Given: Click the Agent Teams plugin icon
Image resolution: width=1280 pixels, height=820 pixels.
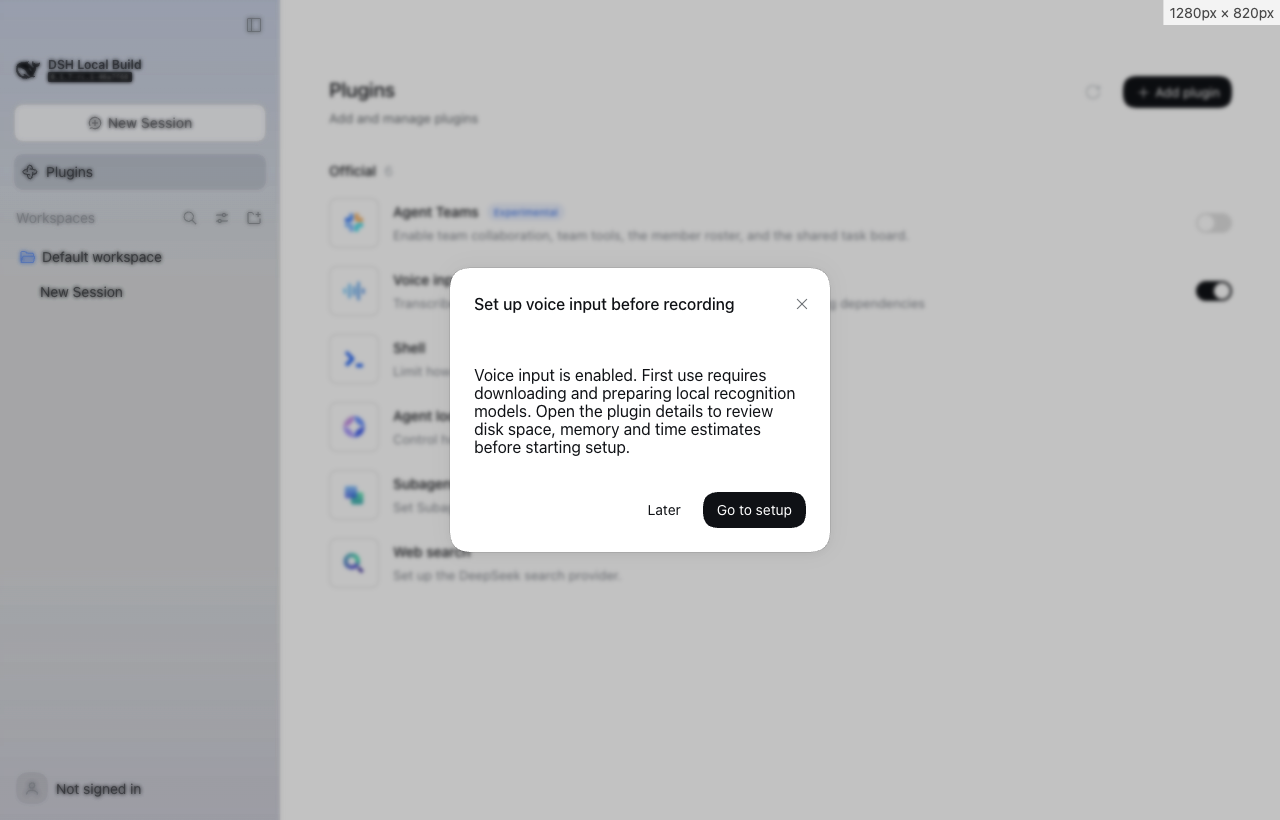Looking at the screenshot, I should click(354, 223).
